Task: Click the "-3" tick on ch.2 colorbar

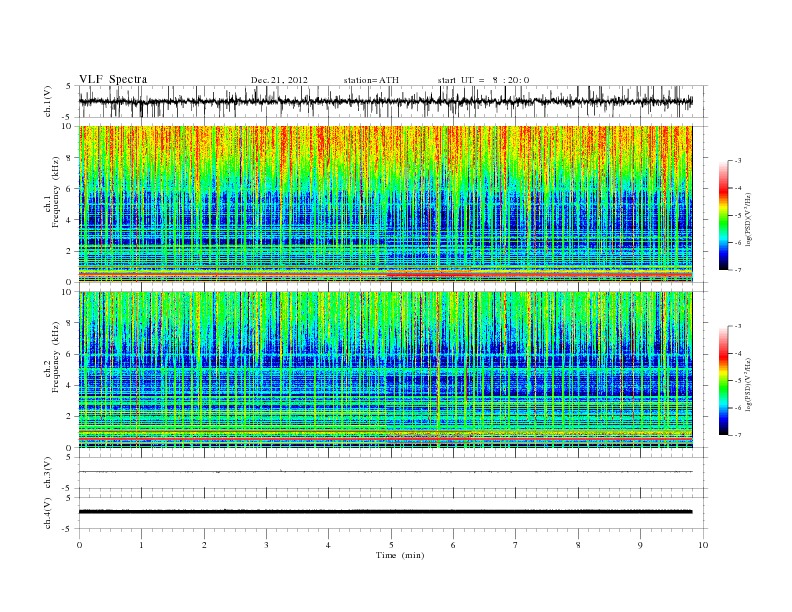Action: coord(738,326)
